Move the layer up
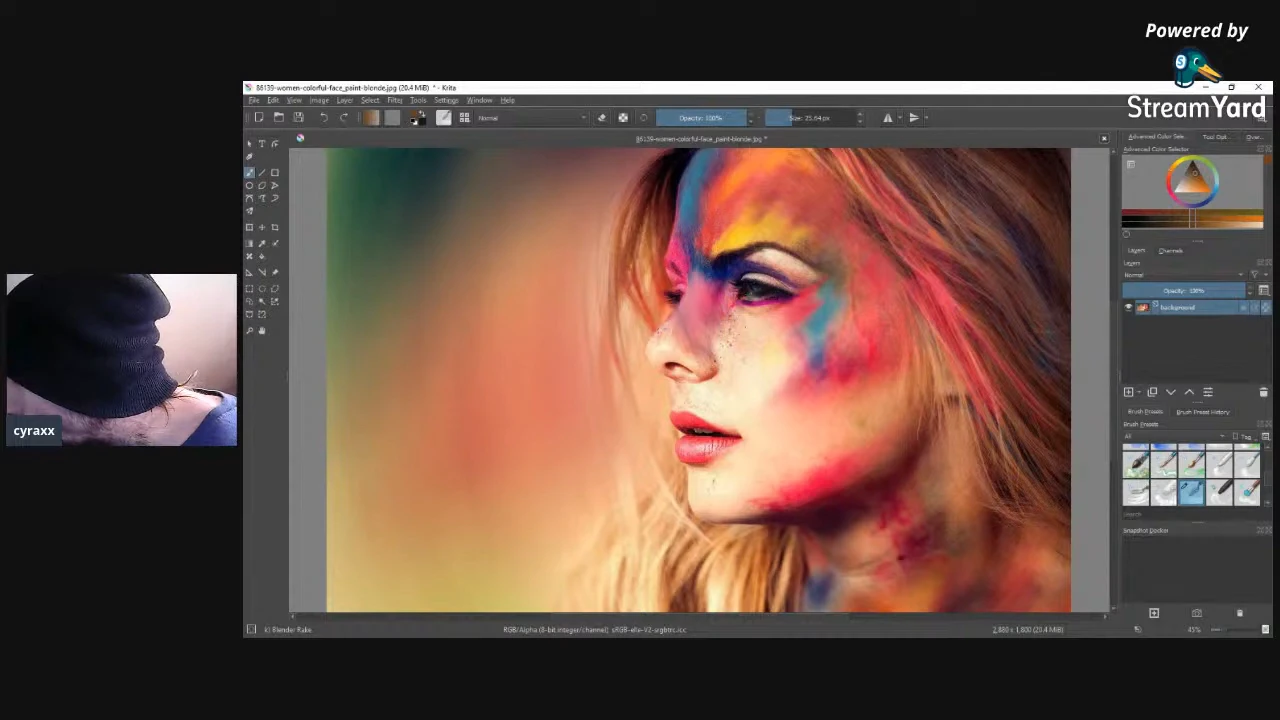This screenshot has height=720, width=1280. (x=1189, y=393)
